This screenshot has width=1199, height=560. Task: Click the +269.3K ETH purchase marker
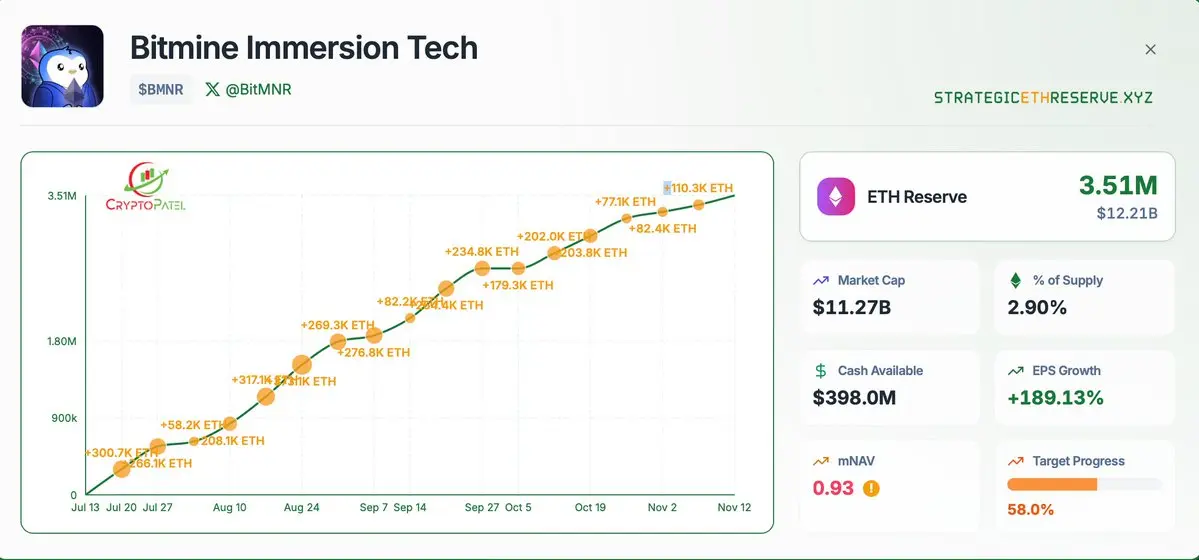point(339,342)
